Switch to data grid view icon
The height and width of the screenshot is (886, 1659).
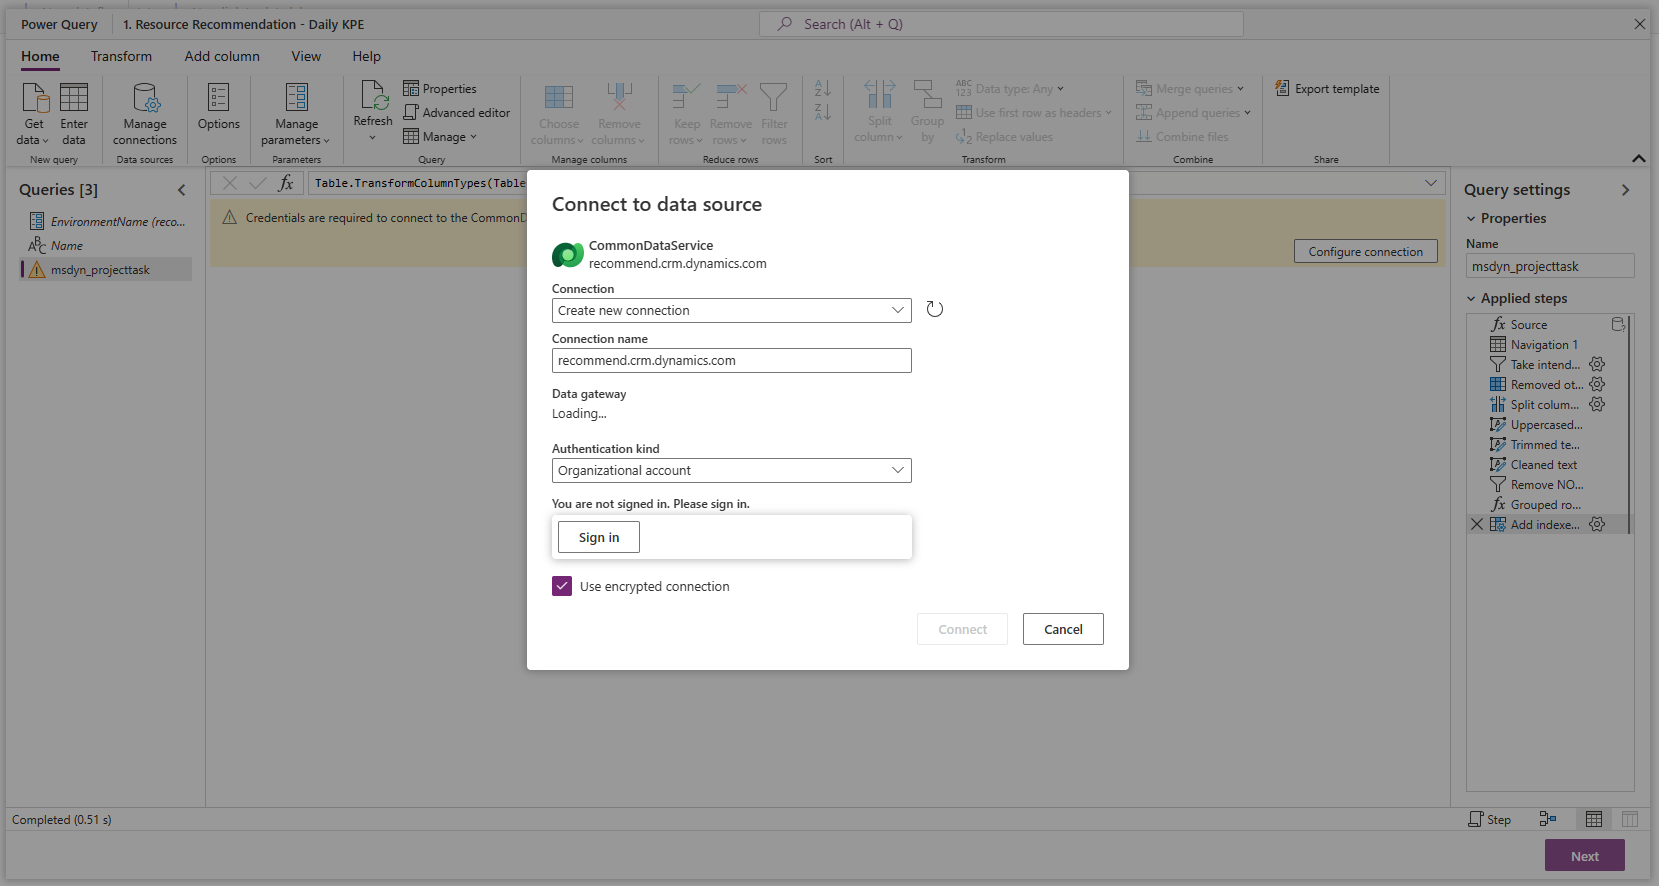[x=1594, y=819]
